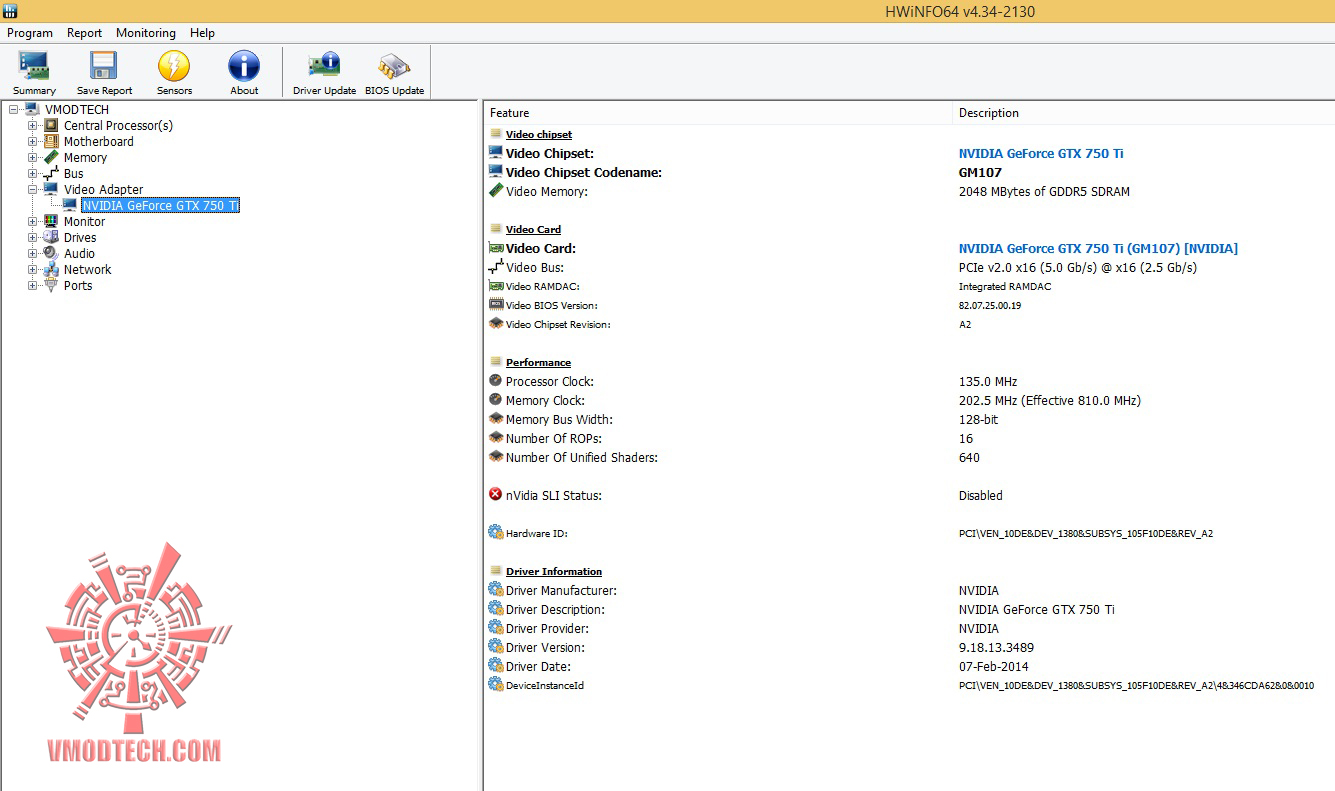
Task: Click the Driver Date value 07-Feb-2014
Action: coord(994,666)
